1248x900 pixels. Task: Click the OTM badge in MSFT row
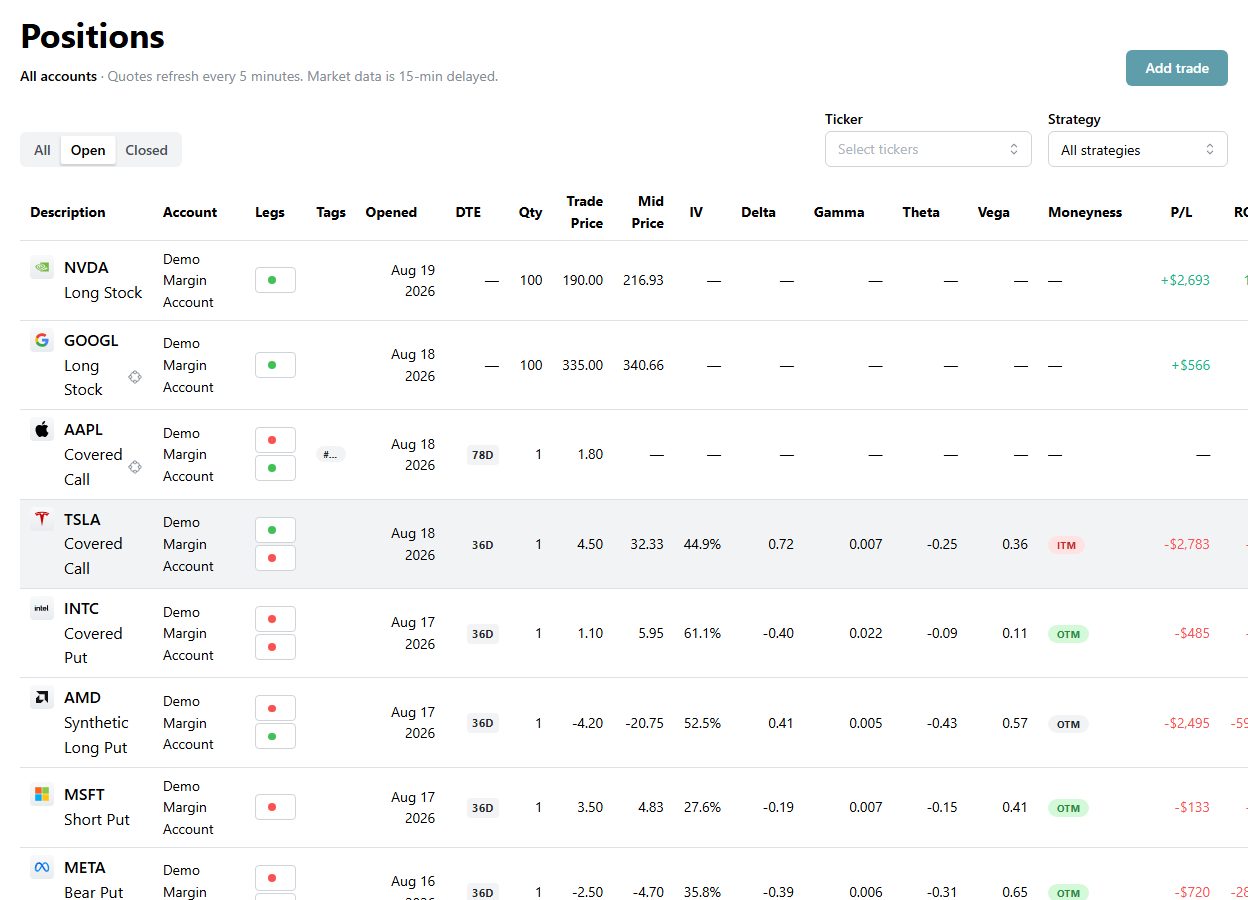click(x=1068, y=808)
